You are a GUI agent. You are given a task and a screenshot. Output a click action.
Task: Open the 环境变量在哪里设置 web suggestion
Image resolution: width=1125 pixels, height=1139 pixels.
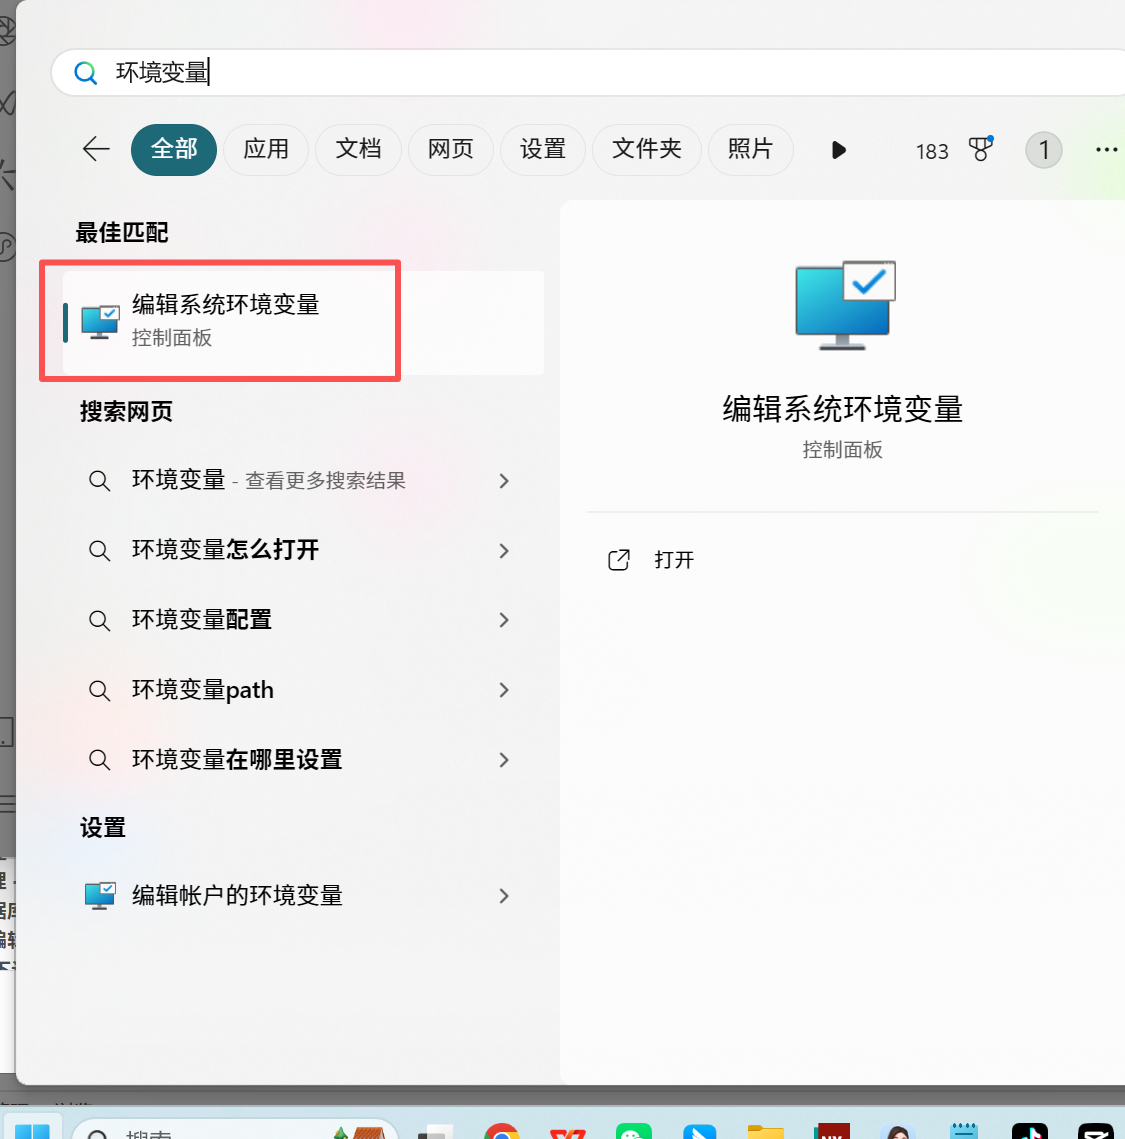click(x=237, y=760)
